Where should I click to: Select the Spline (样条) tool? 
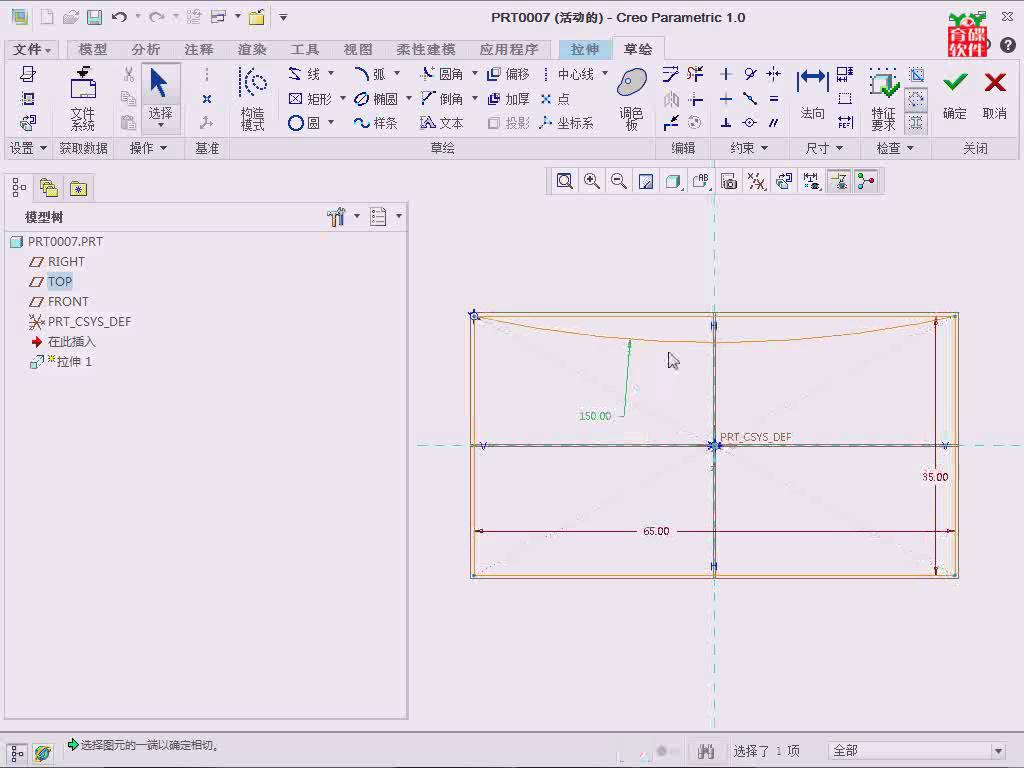coord(376,123)
